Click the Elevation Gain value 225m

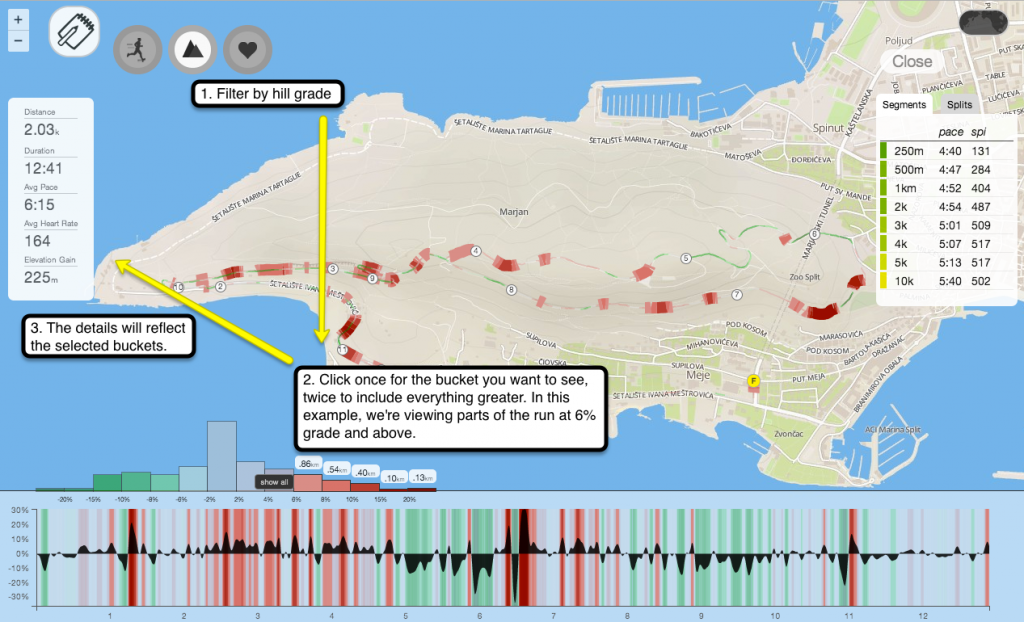coord(41,278)
